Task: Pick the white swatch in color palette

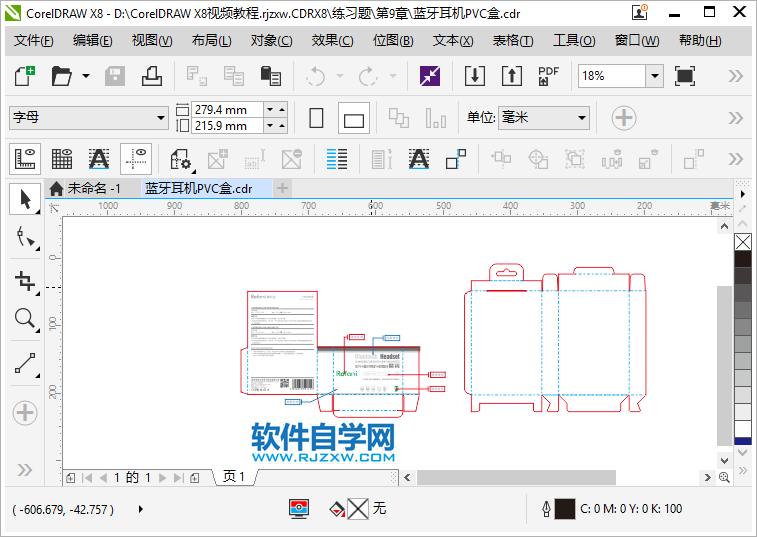Action: [743, 429]
